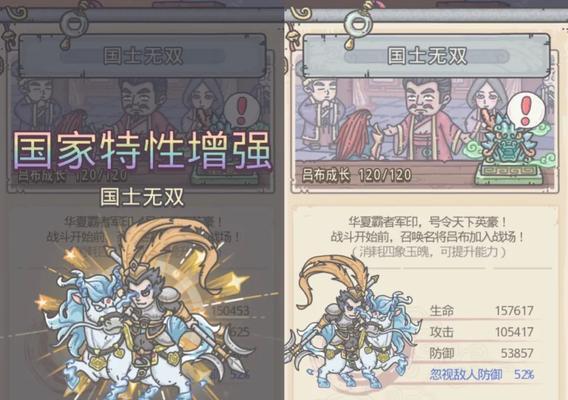Click the red exclamation alert bubble on right
568x400 pixels.
tap(526, 110)
